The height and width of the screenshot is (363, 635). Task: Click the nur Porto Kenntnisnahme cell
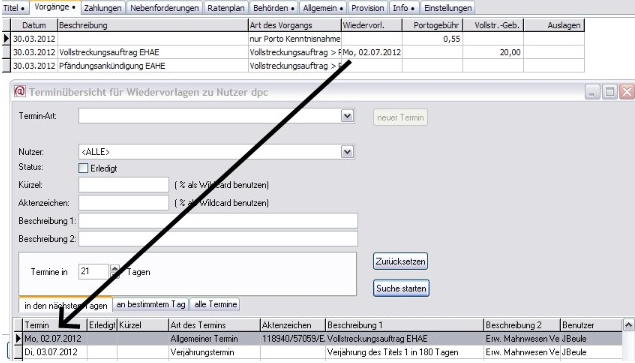point(295,39)
